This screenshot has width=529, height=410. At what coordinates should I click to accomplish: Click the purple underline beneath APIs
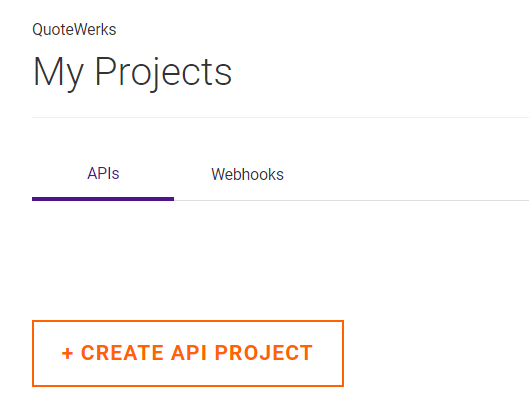pyautogui.click(x=103, y=199)
